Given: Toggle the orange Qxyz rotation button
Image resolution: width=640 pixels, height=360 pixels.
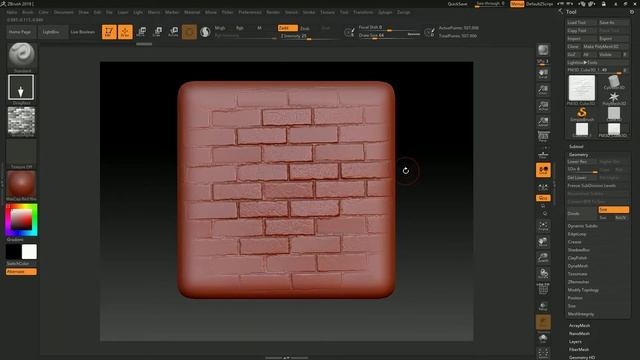Looking at the screenshot, I should (x=543, y=198).
